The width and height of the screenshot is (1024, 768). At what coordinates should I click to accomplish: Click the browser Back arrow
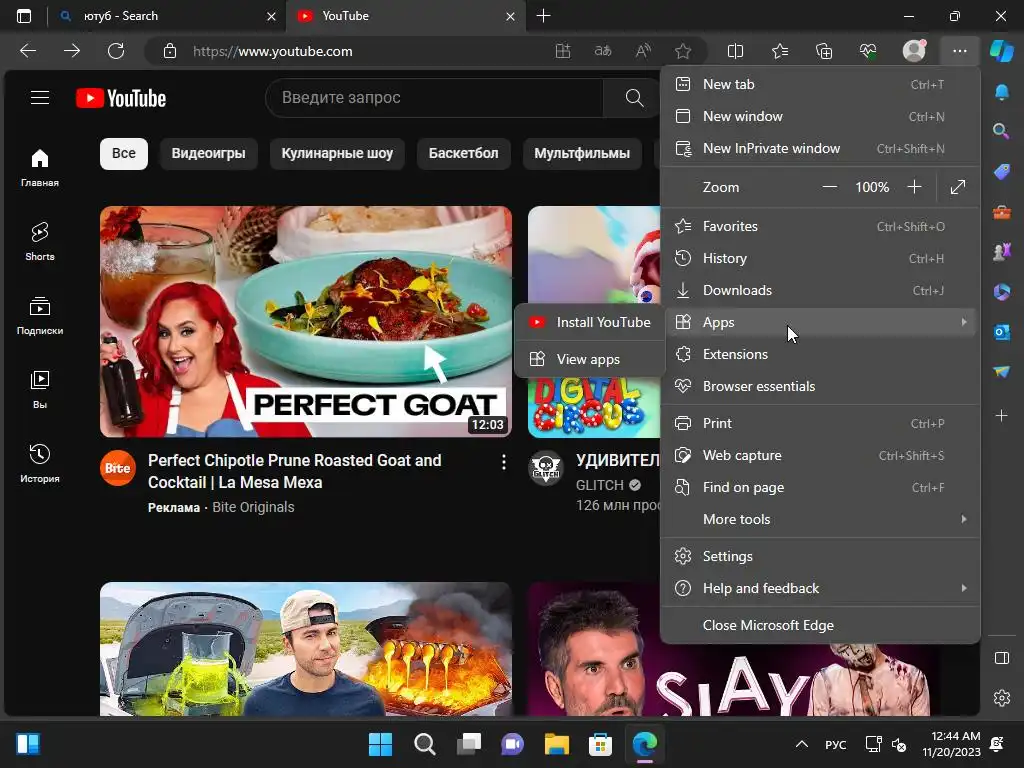(x=28, y=51)
